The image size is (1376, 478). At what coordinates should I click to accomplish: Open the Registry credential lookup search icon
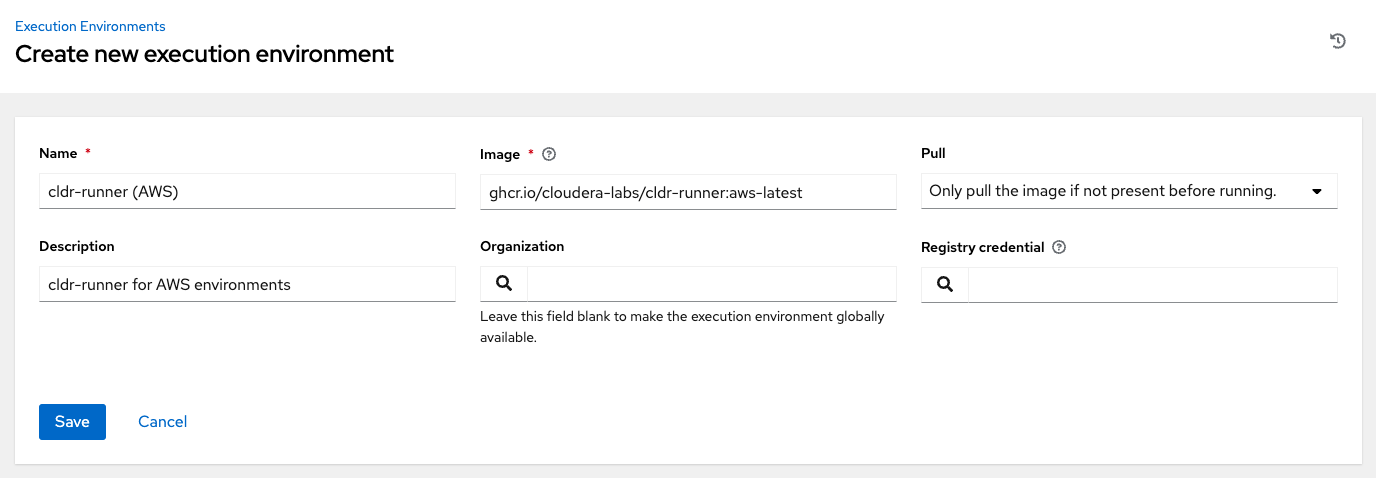pyautogui.click(x=945, y=285)
